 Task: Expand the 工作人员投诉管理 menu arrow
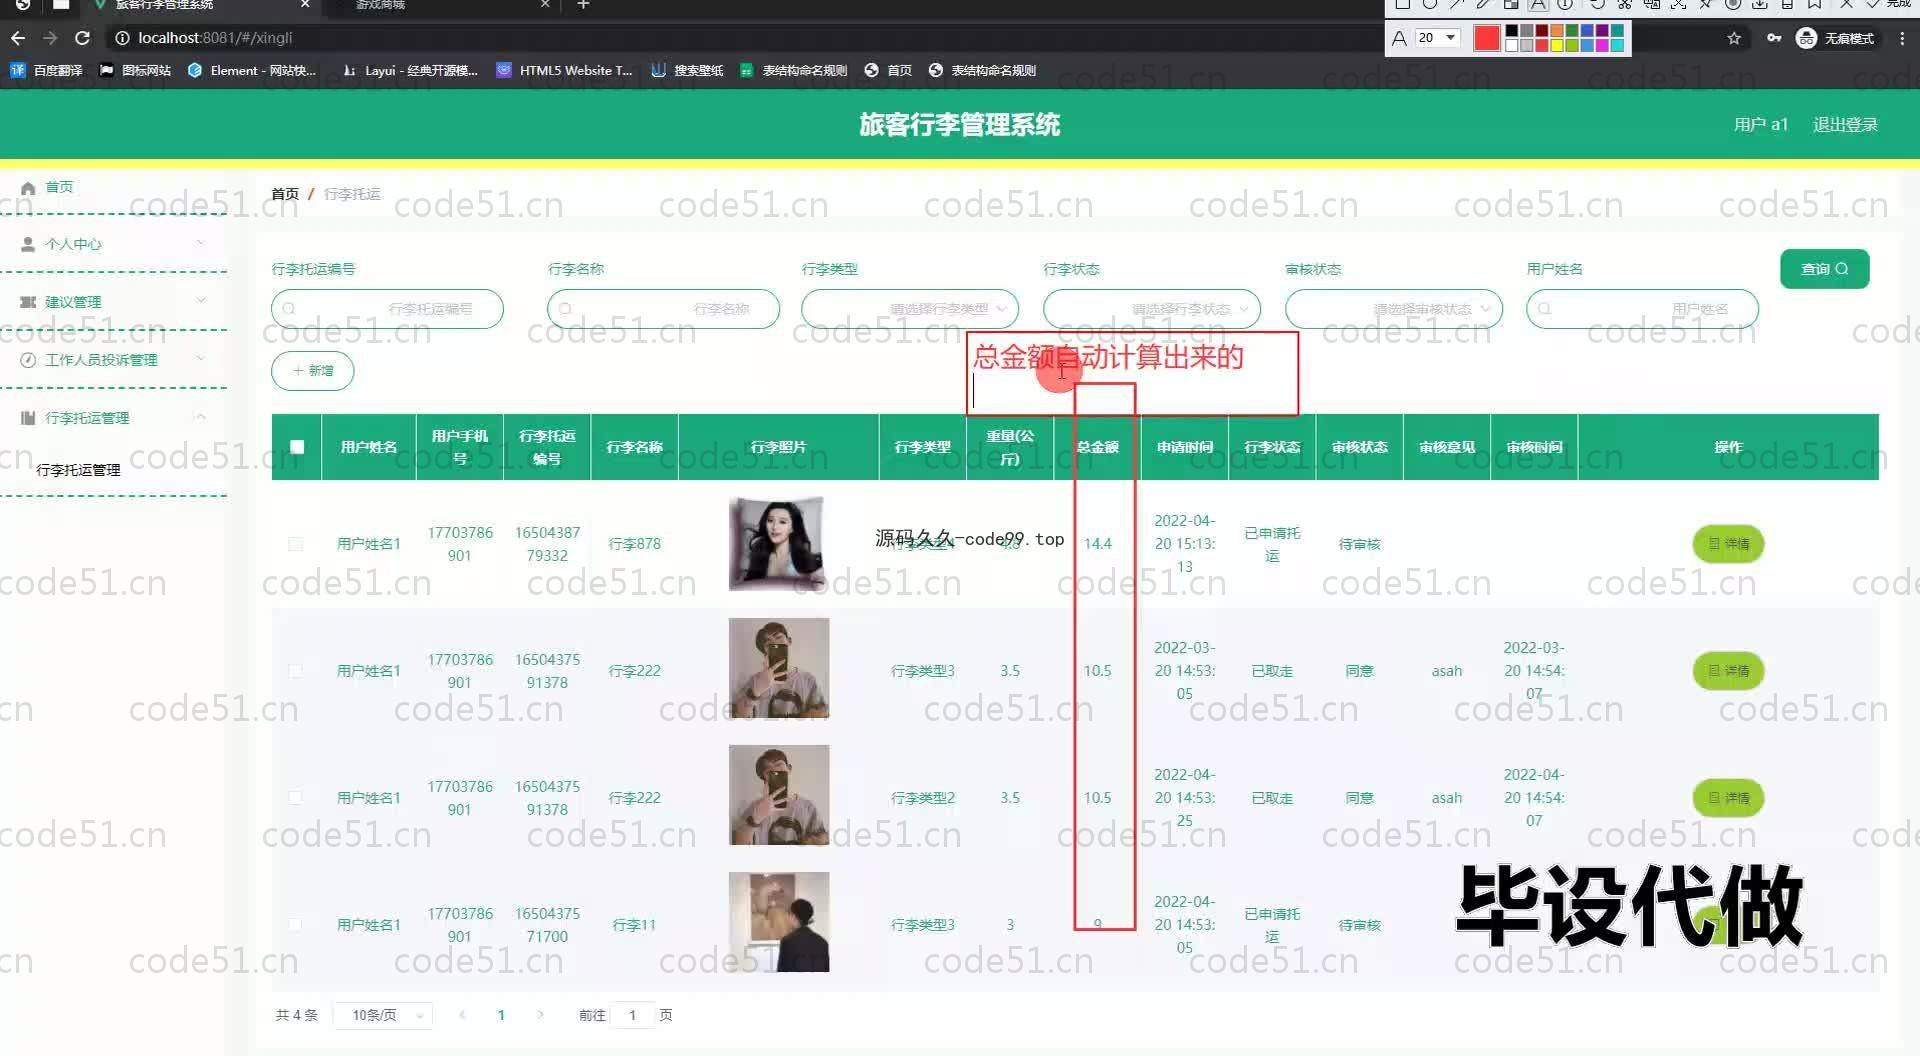click(200, 359)
